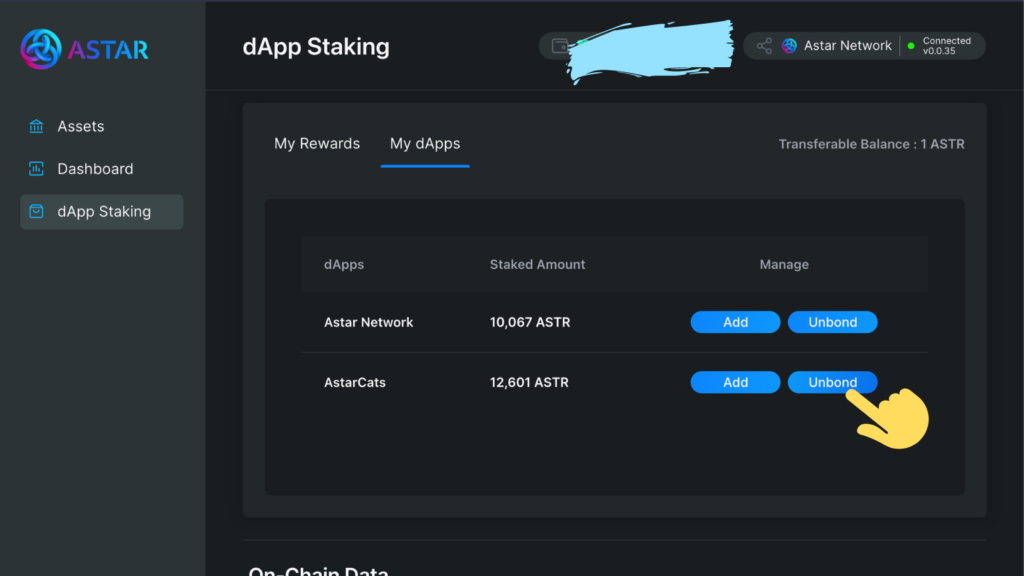Viewport: 1024px width, 576px height.
Task: Click the Astar logo in sidebar
Action: tap(85, 49)
